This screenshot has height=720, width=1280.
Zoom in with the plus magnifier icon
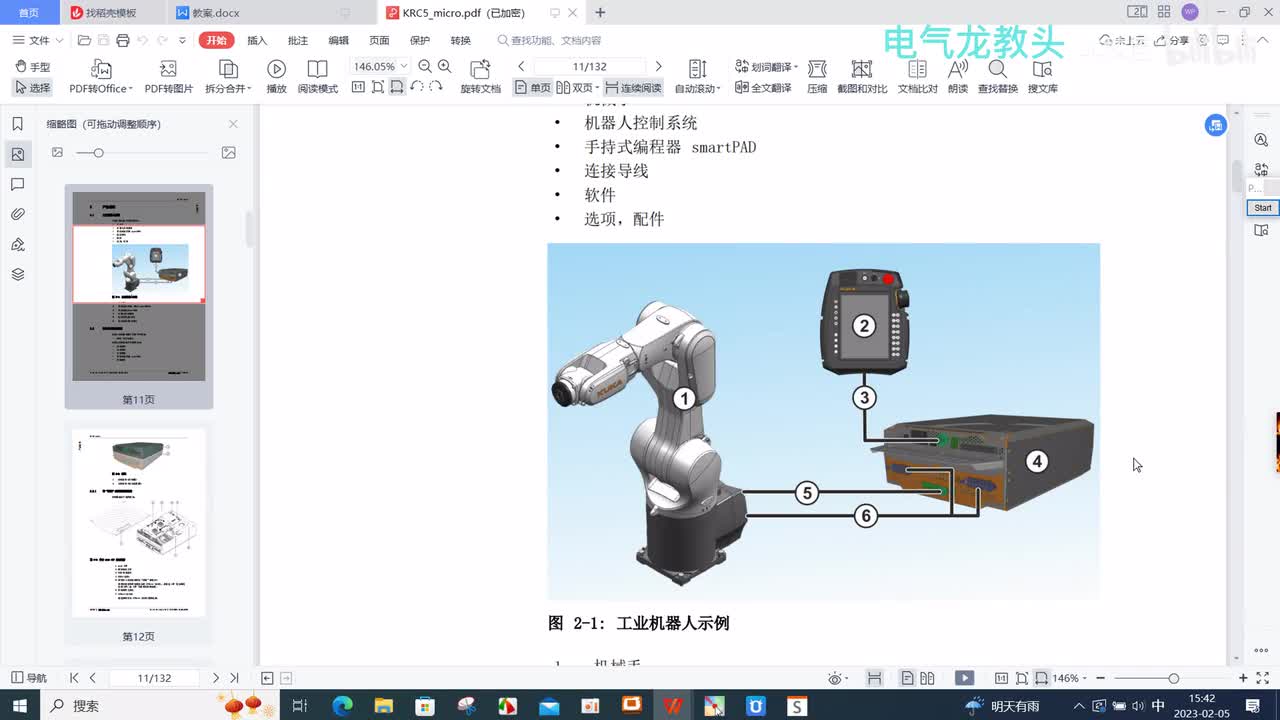click(x=445, y=66)
